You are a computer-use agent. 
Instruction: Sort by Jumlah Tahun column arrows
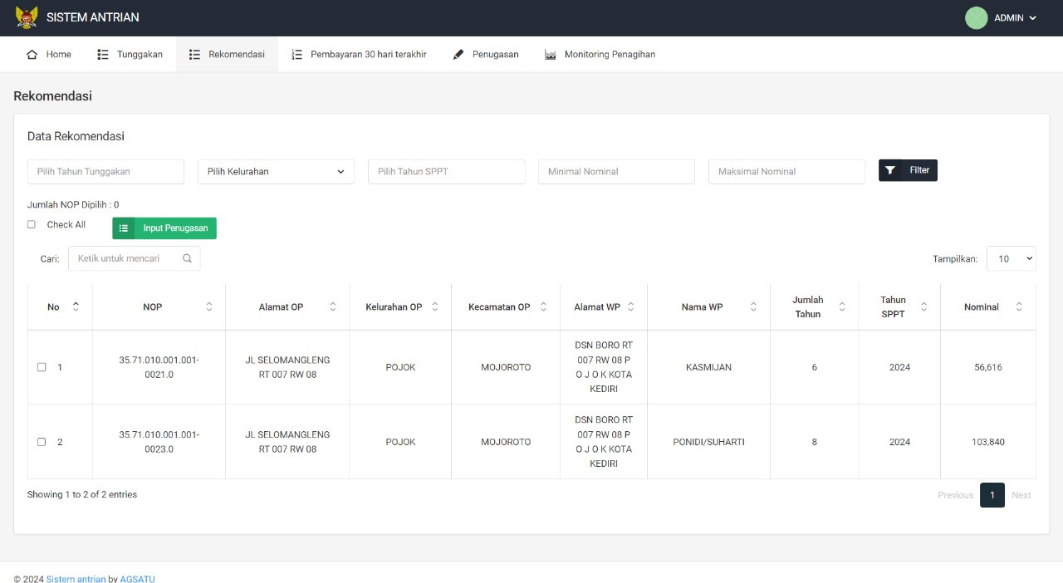842,306
